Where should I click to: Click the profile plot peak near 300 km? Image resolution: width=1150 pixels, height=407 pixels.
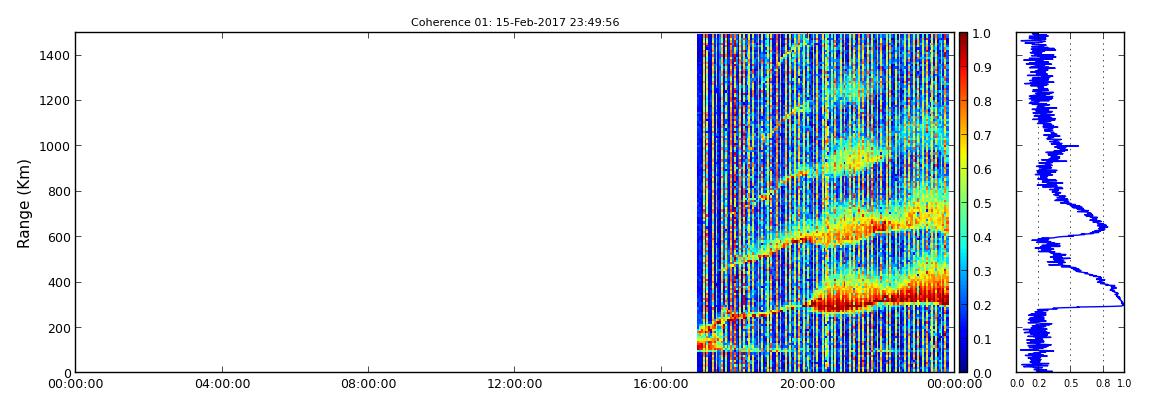[x=1121, y=304]
